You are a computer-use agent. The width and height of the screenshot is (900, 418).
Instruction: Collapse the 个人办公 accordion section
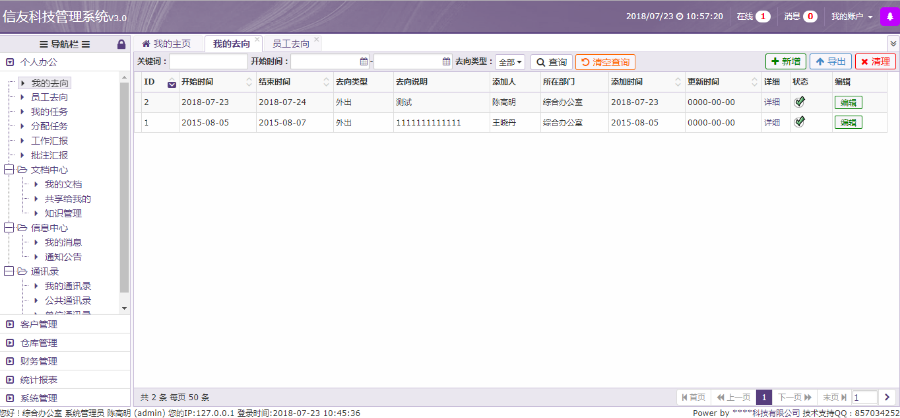pos(65,61)
